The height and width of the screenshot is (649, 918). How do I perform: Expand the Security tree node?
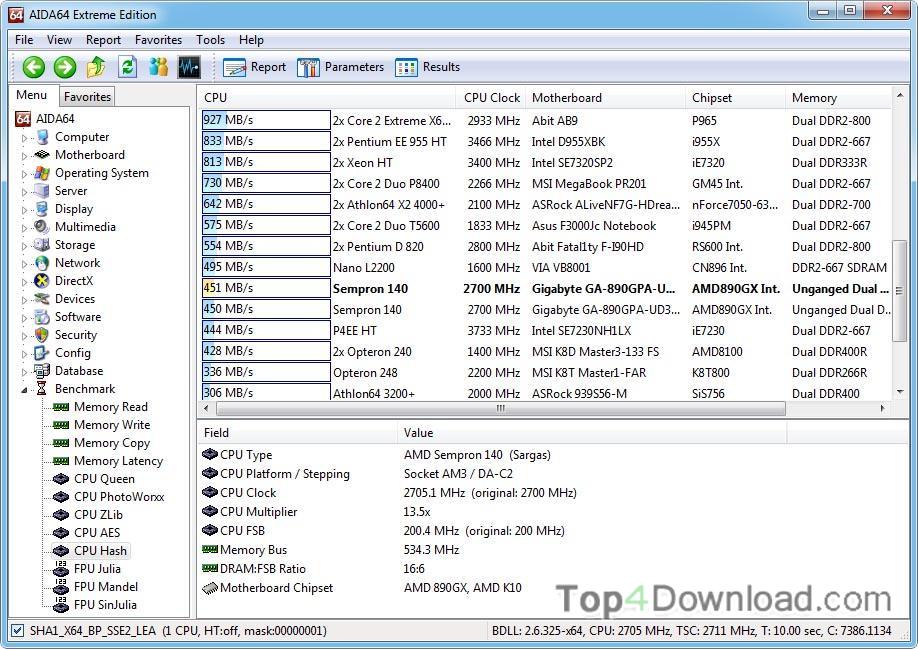pos(24,336)
